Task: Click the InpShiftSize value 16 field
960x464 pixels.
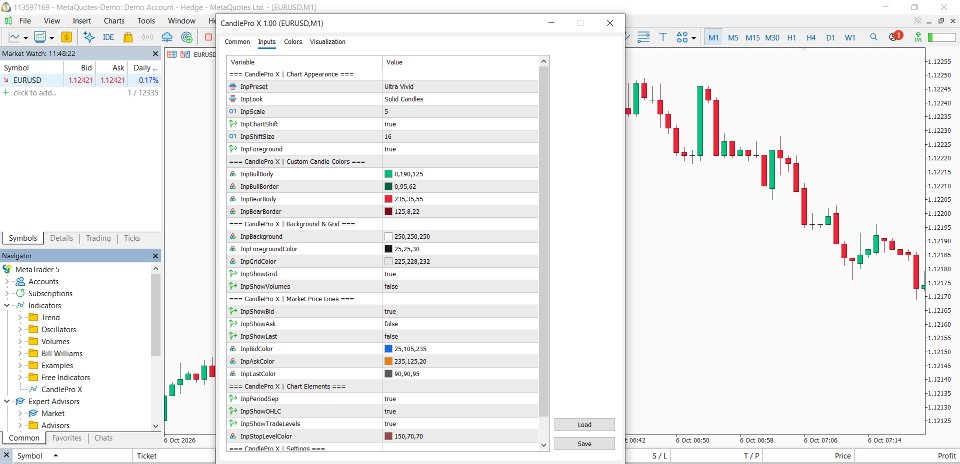Action: click(x=460, y=137)
